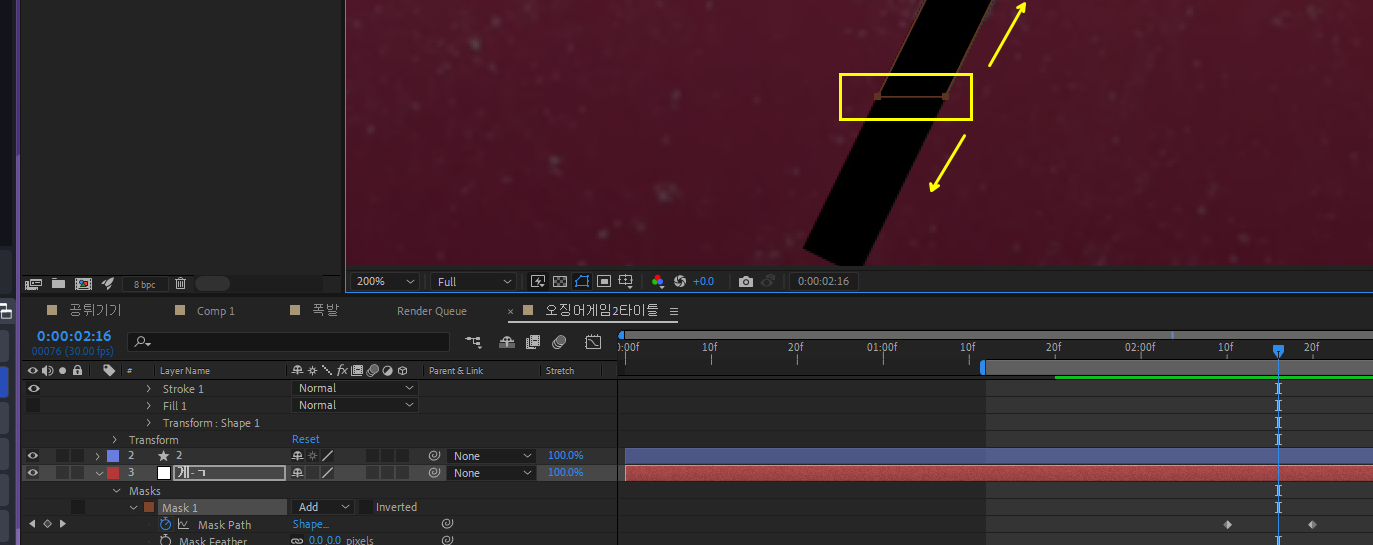The height and width of the screenshot is (545, 1373).
Task: Click the viewer 0:00:02:16 preview time
Action: coord(823,281)
